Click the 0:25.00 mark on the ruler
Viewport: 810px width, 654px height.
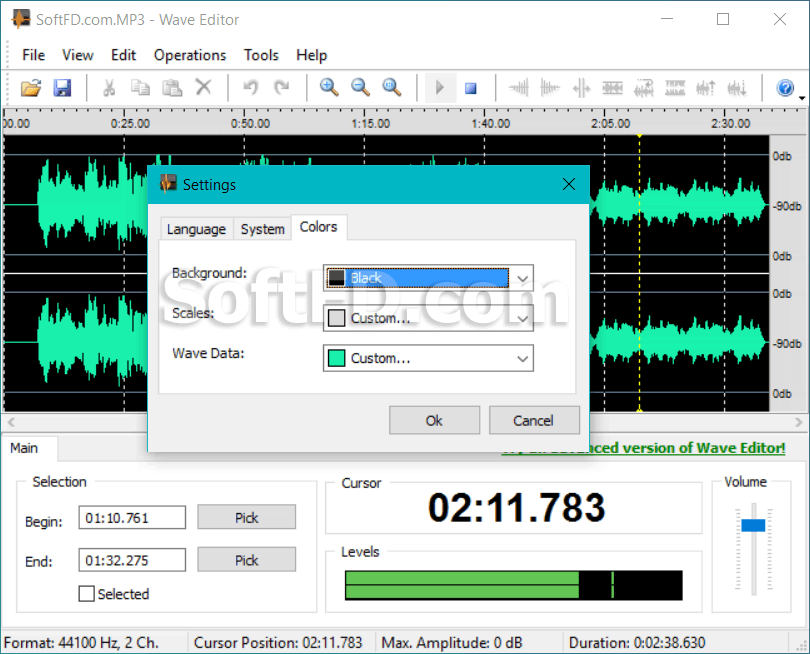click(130, 124)
